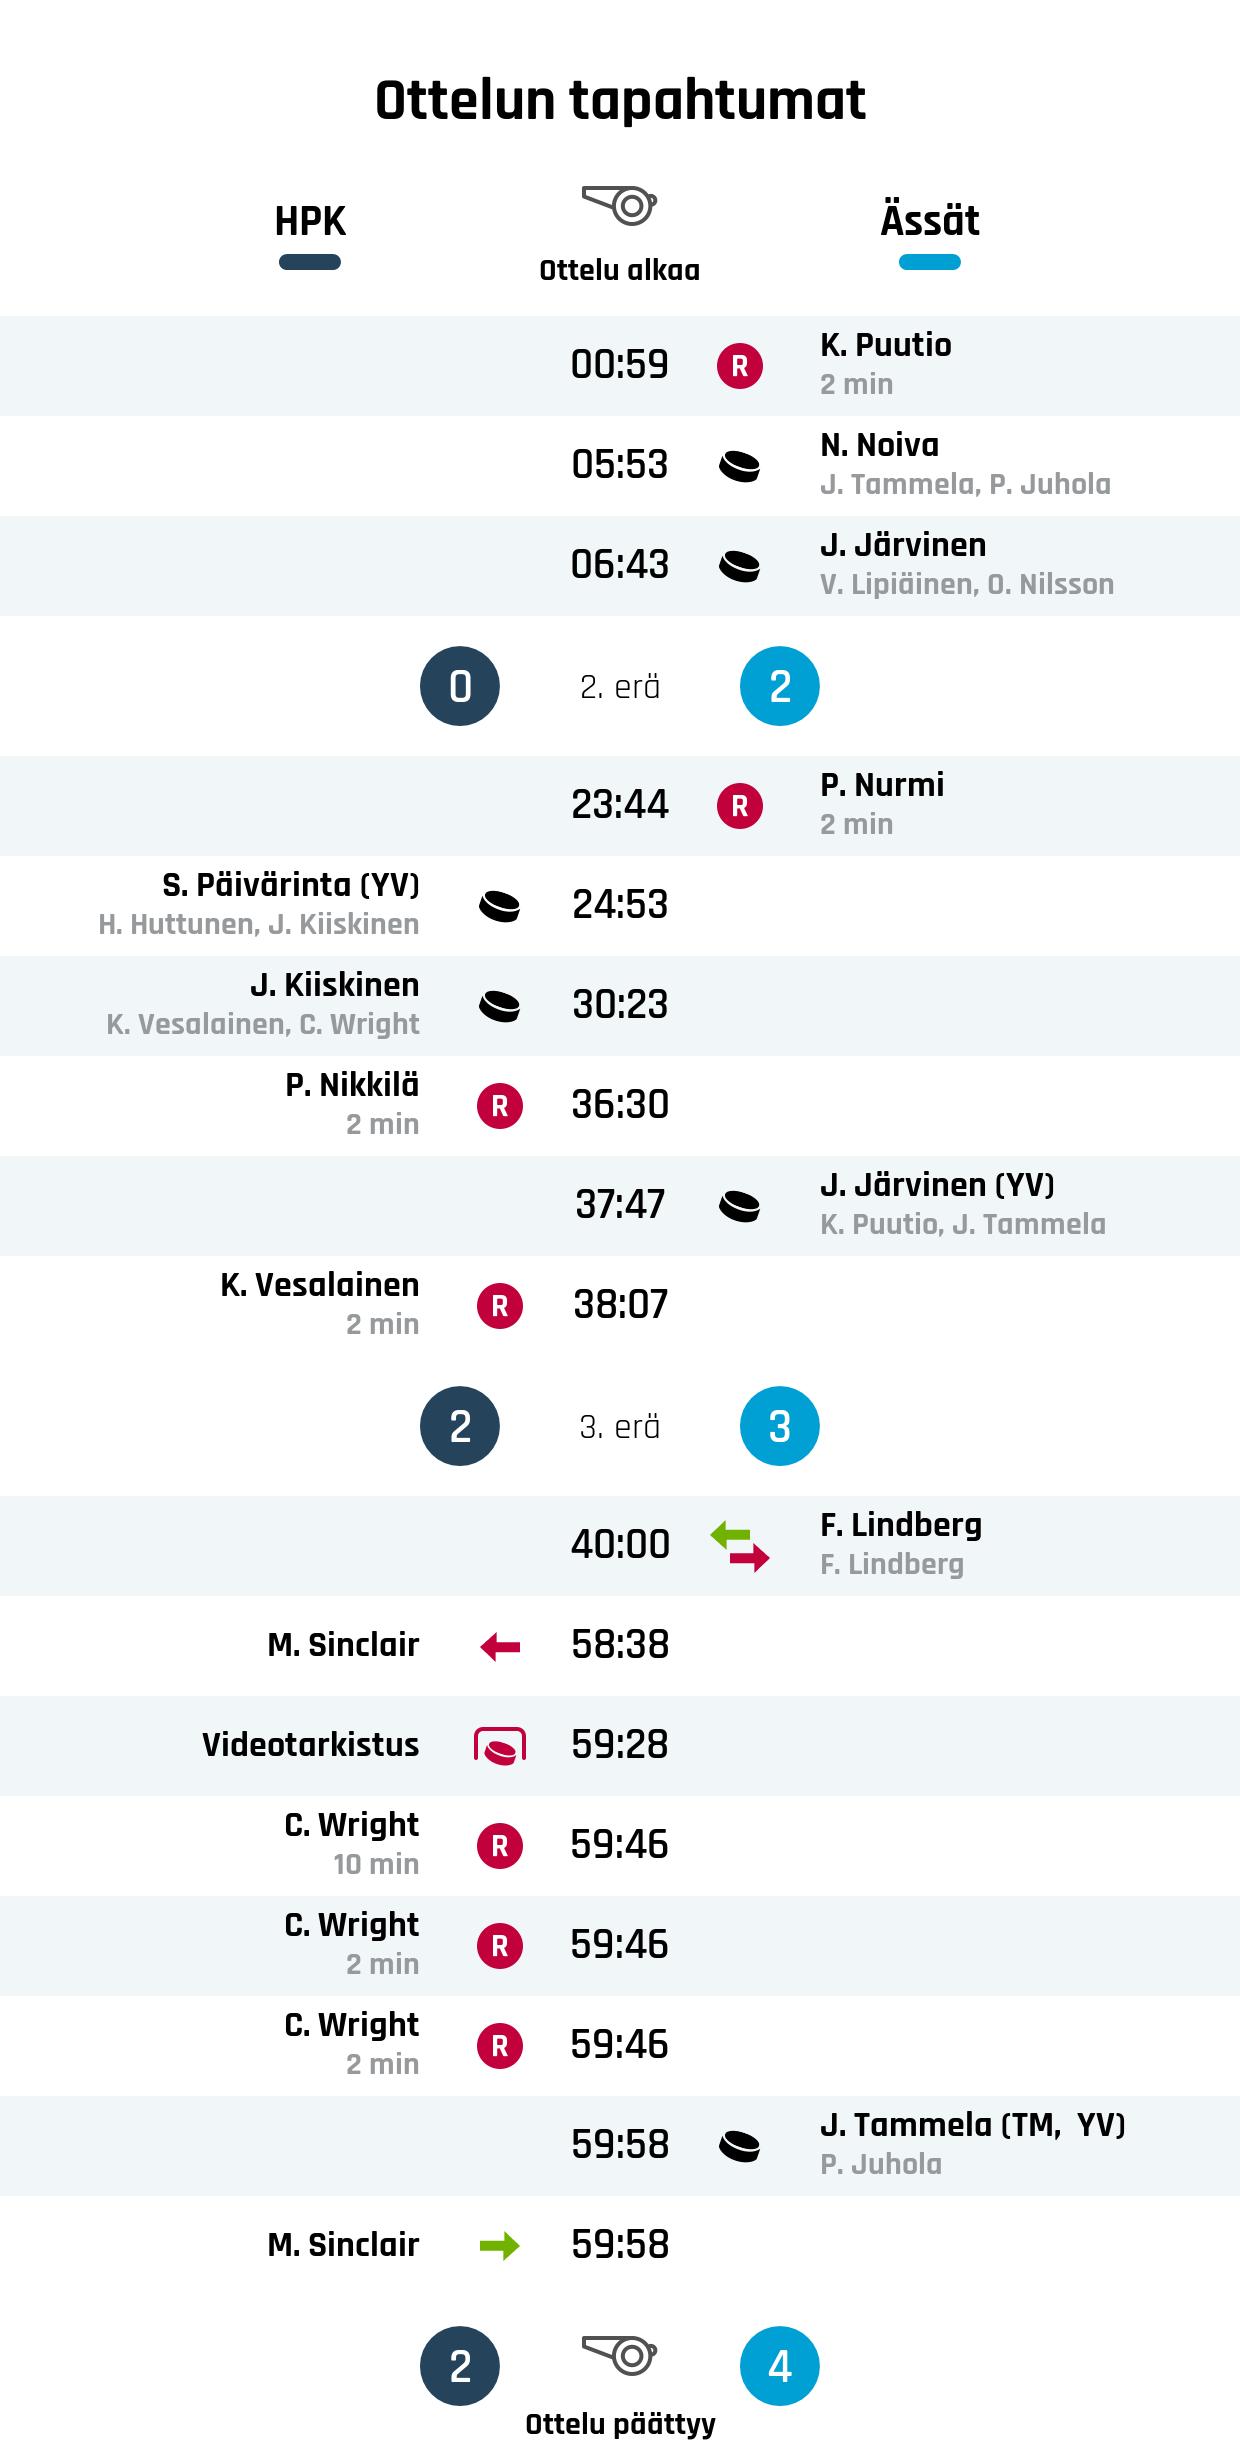This screenshot has height=2458, width=1240.
Task: Click the final whistle icon above Ottelu päättyy
Action: click(619, 2356)
